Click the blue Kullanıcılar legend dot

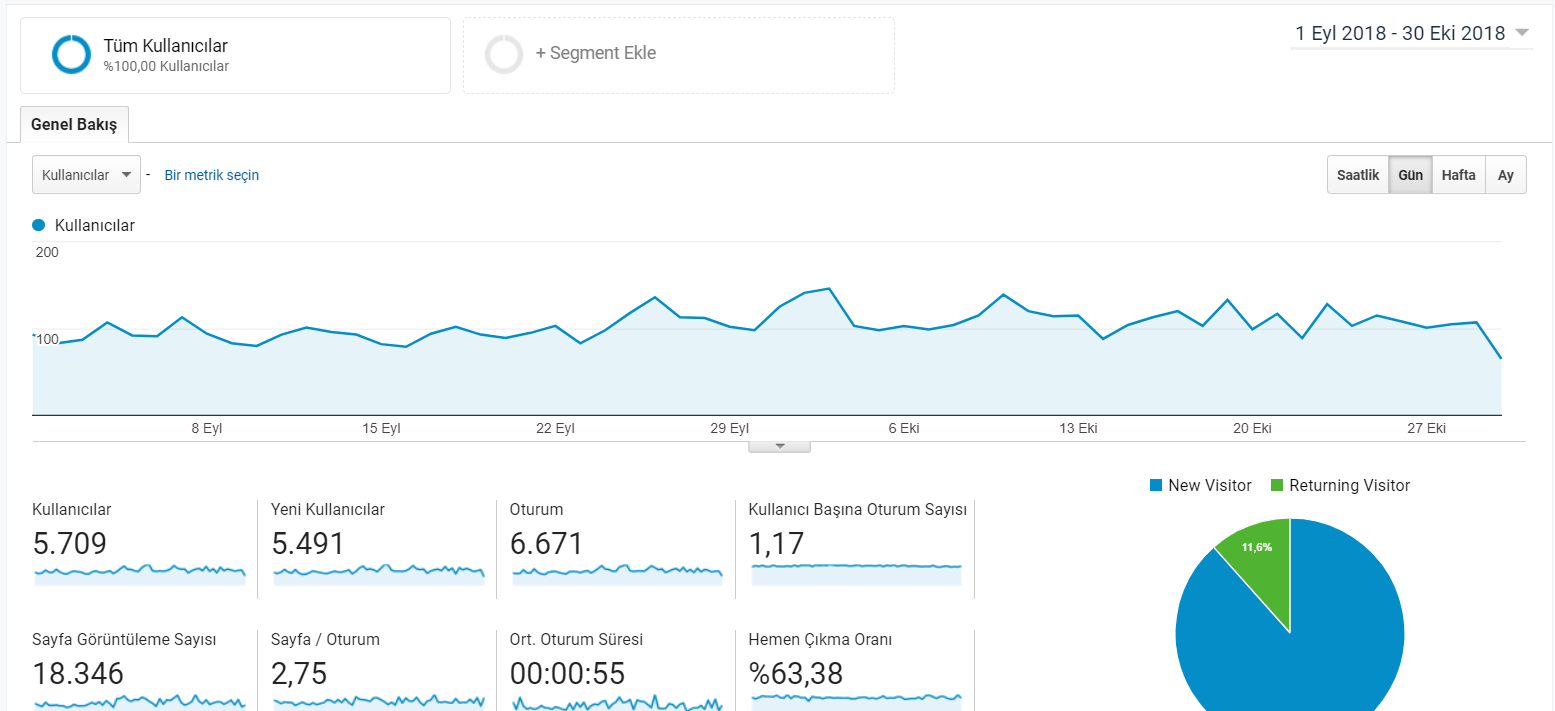[39, 226]
